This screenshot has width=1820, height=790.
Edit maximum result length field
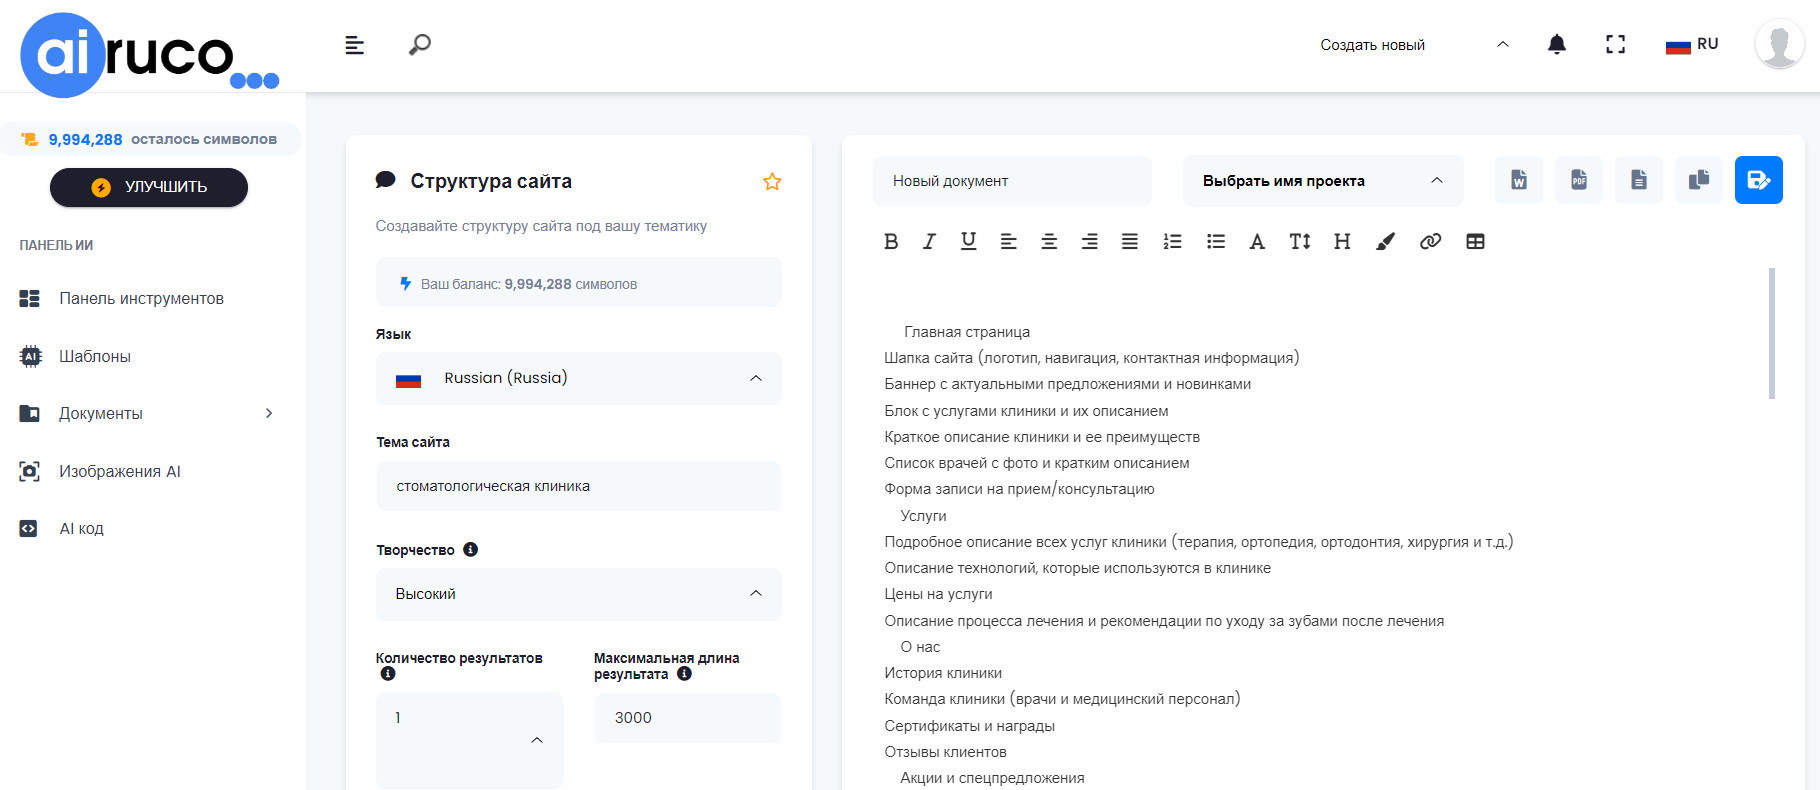point(688,717)
